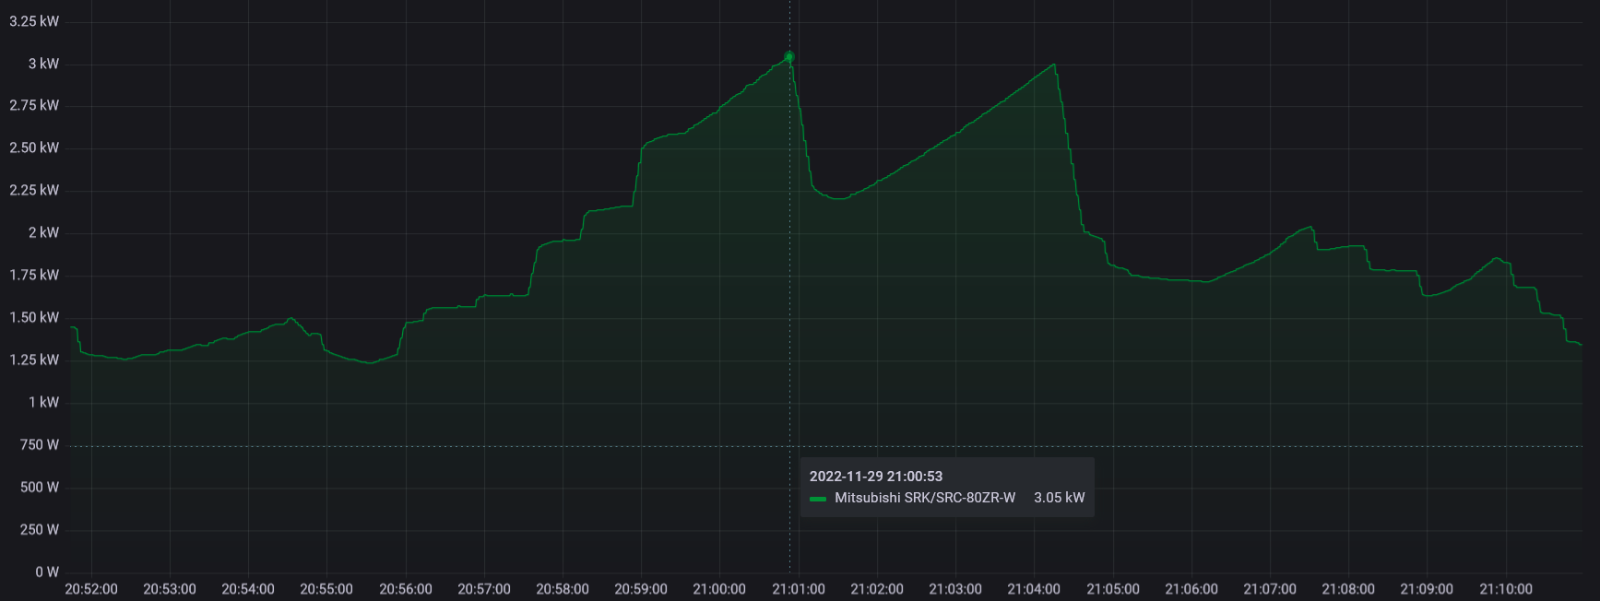Click the 21:08:00 time axis label
This screenshot has height=601, width=1600.
point(1348,589)
